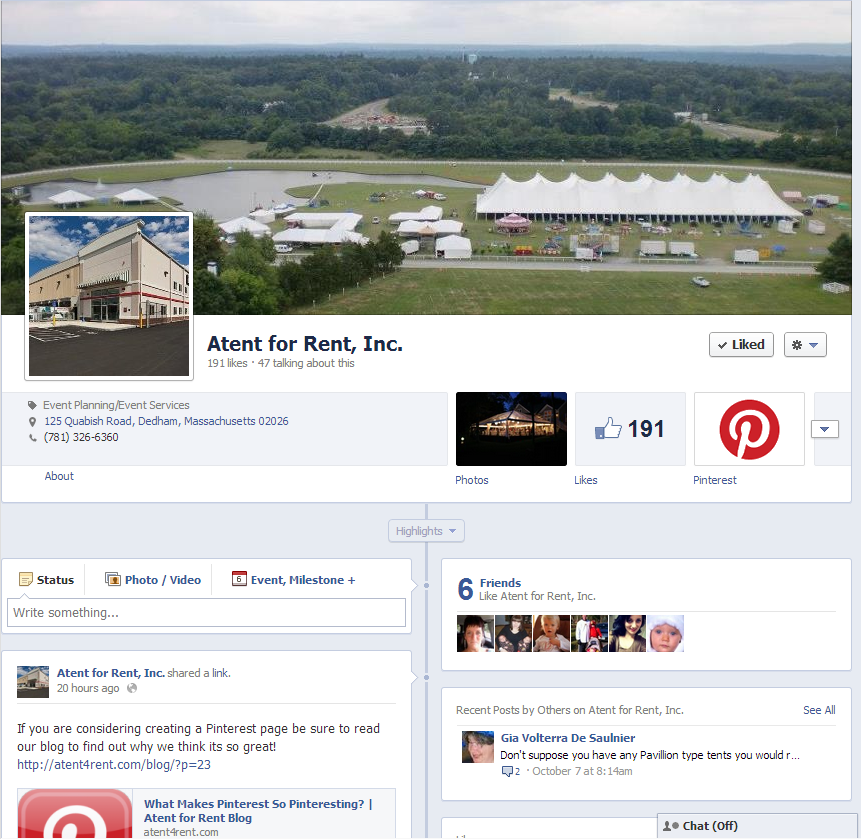Open the 191 Likes tile
861x839 pixels.
630,429
